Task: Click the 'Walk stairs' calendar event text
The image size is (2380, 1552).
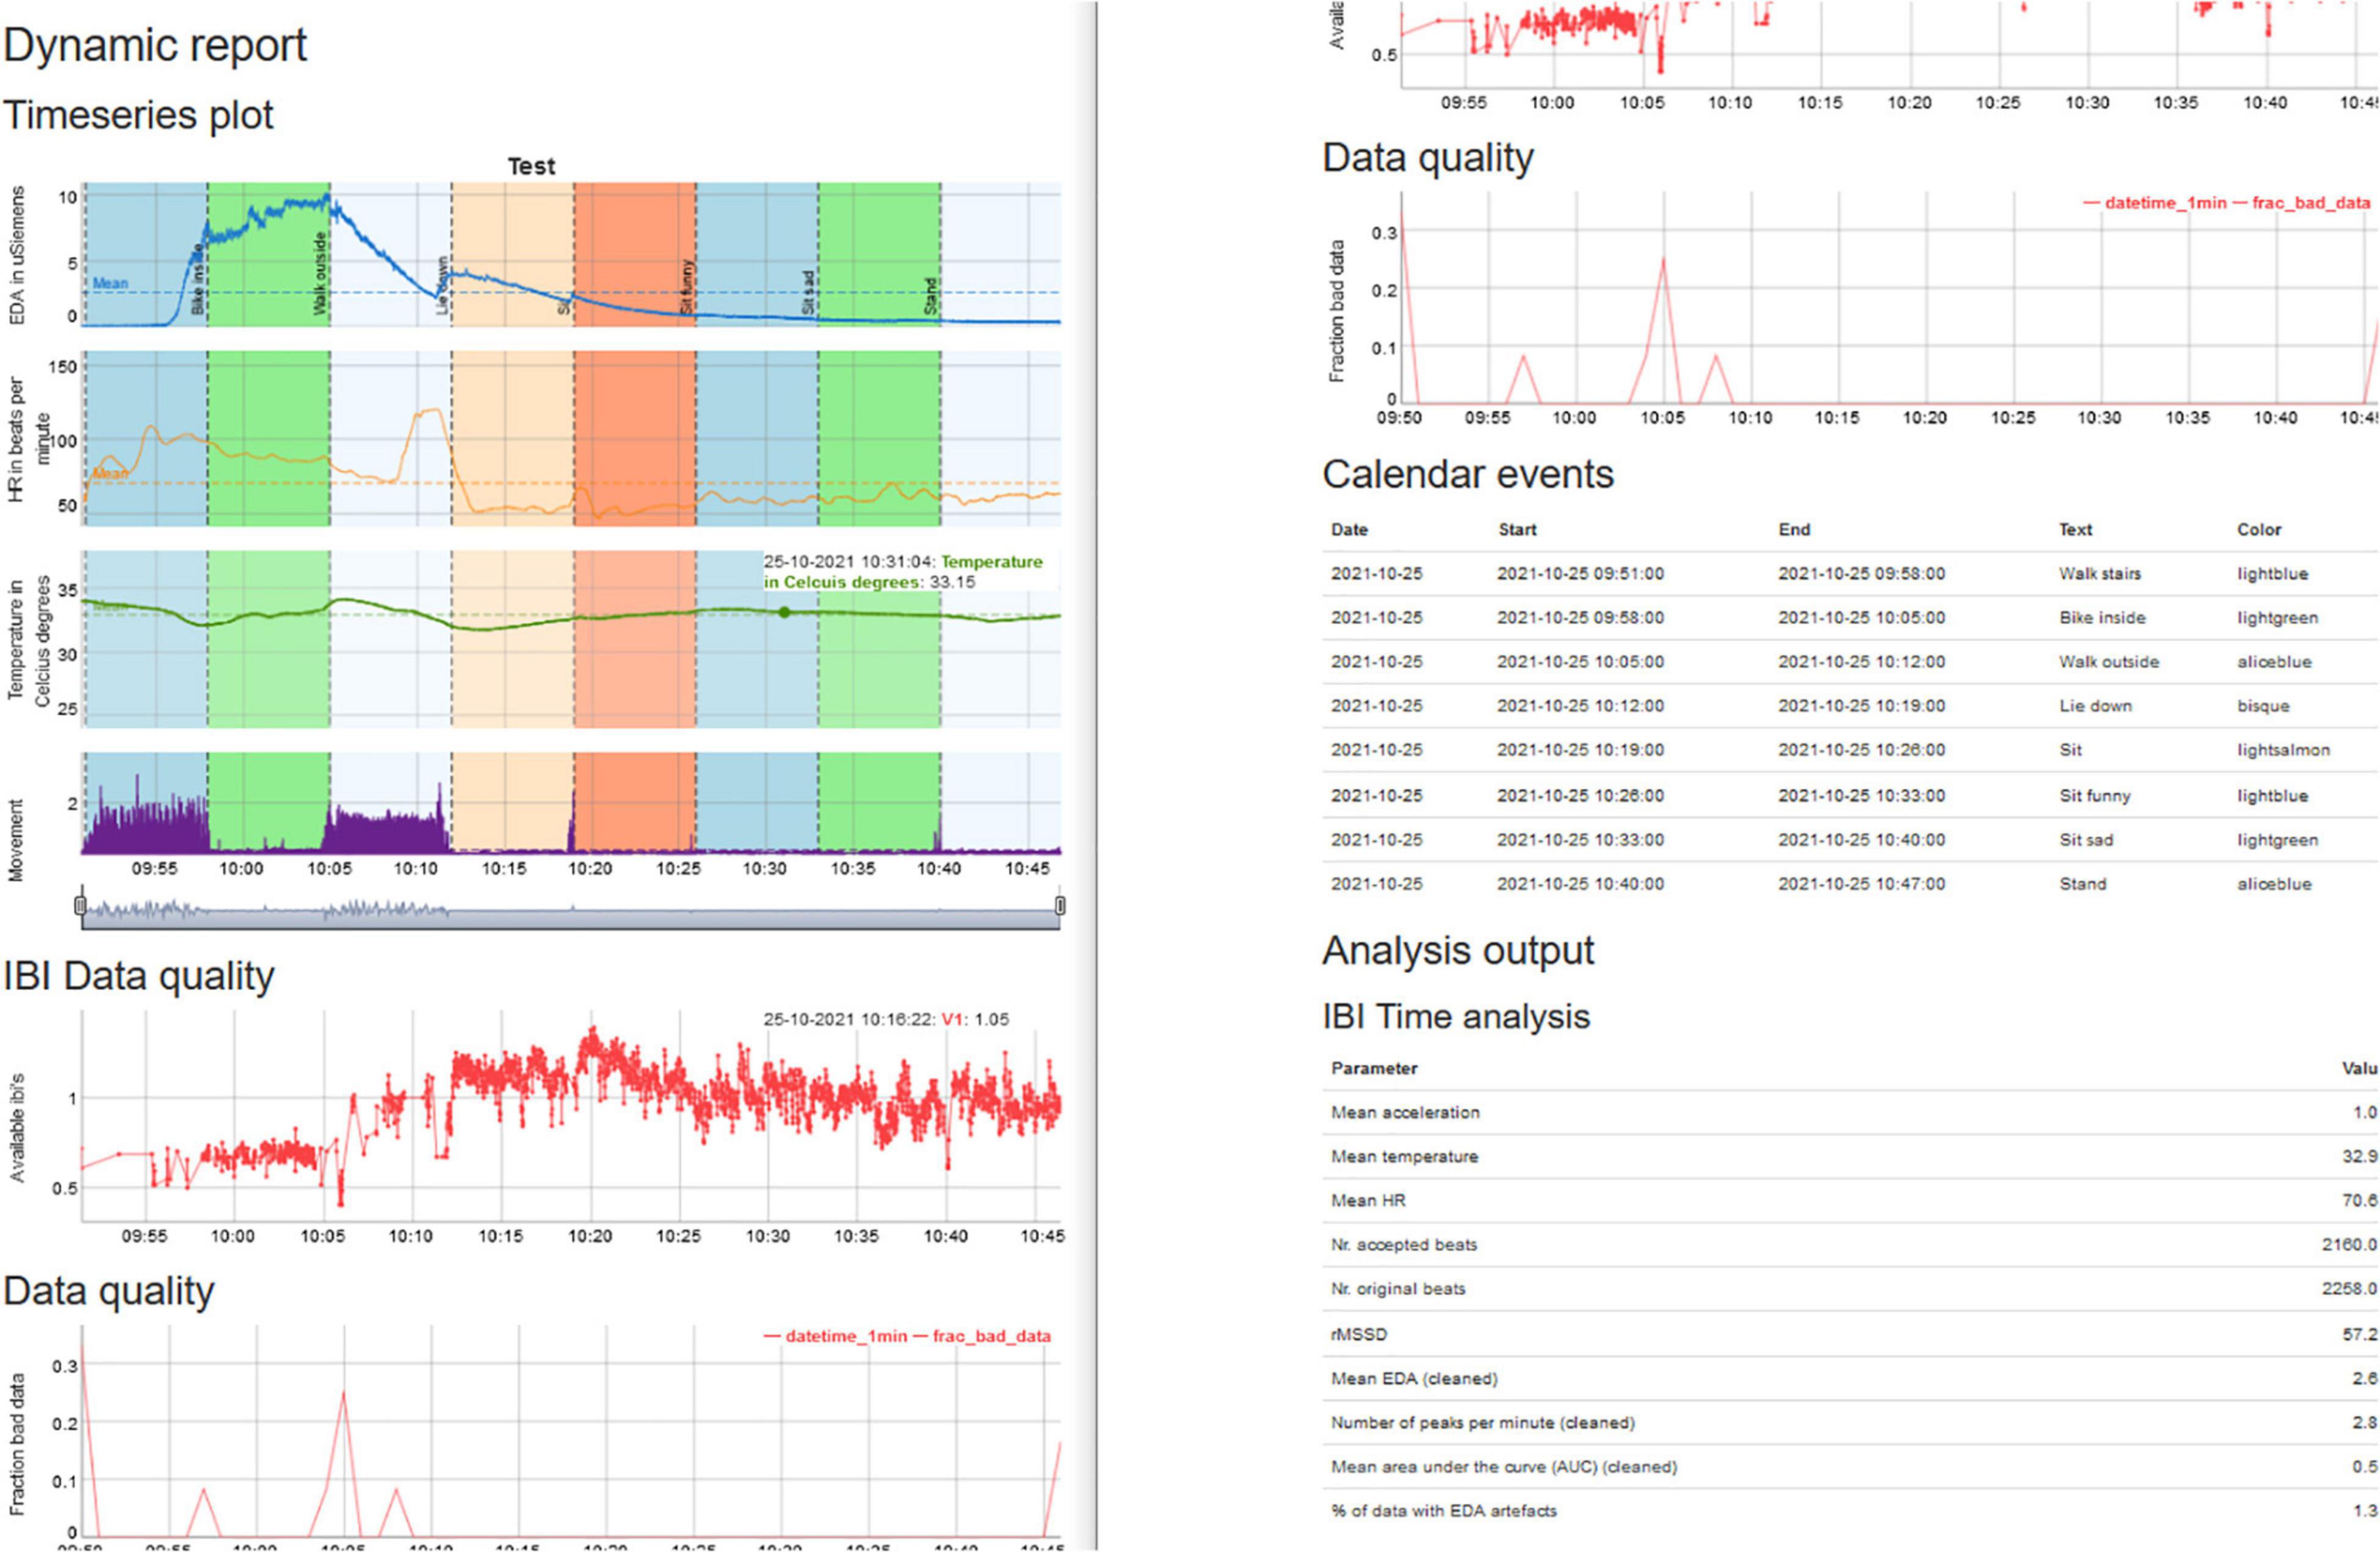Action: click(x=2099, y=573)
